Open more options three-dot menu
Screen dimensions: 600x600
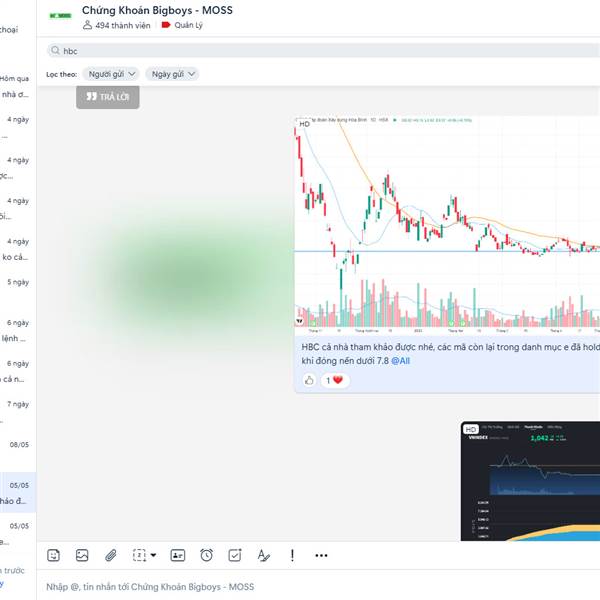tap(321, 555)
